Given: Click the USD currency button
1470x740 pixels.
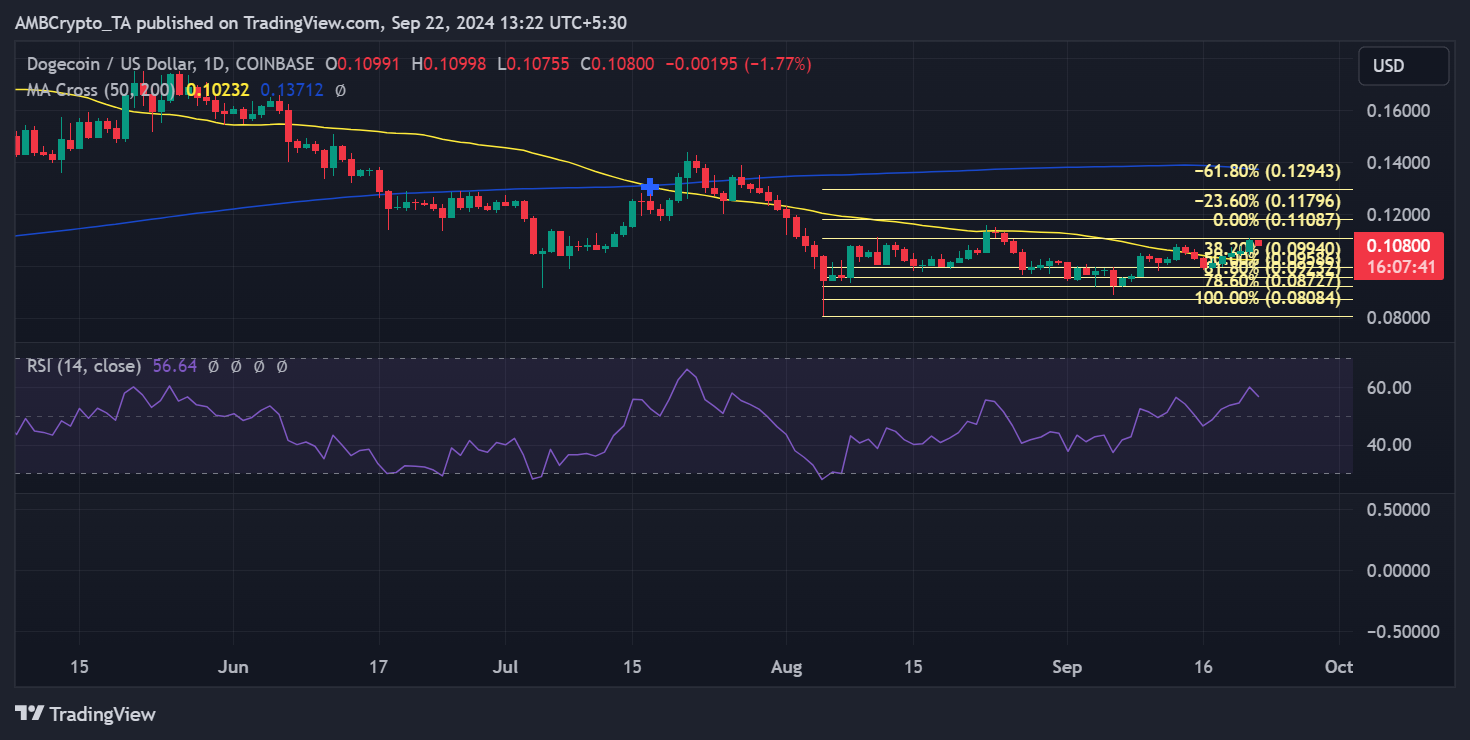Looking at the screenshot, I should [x=1403, y=66].
